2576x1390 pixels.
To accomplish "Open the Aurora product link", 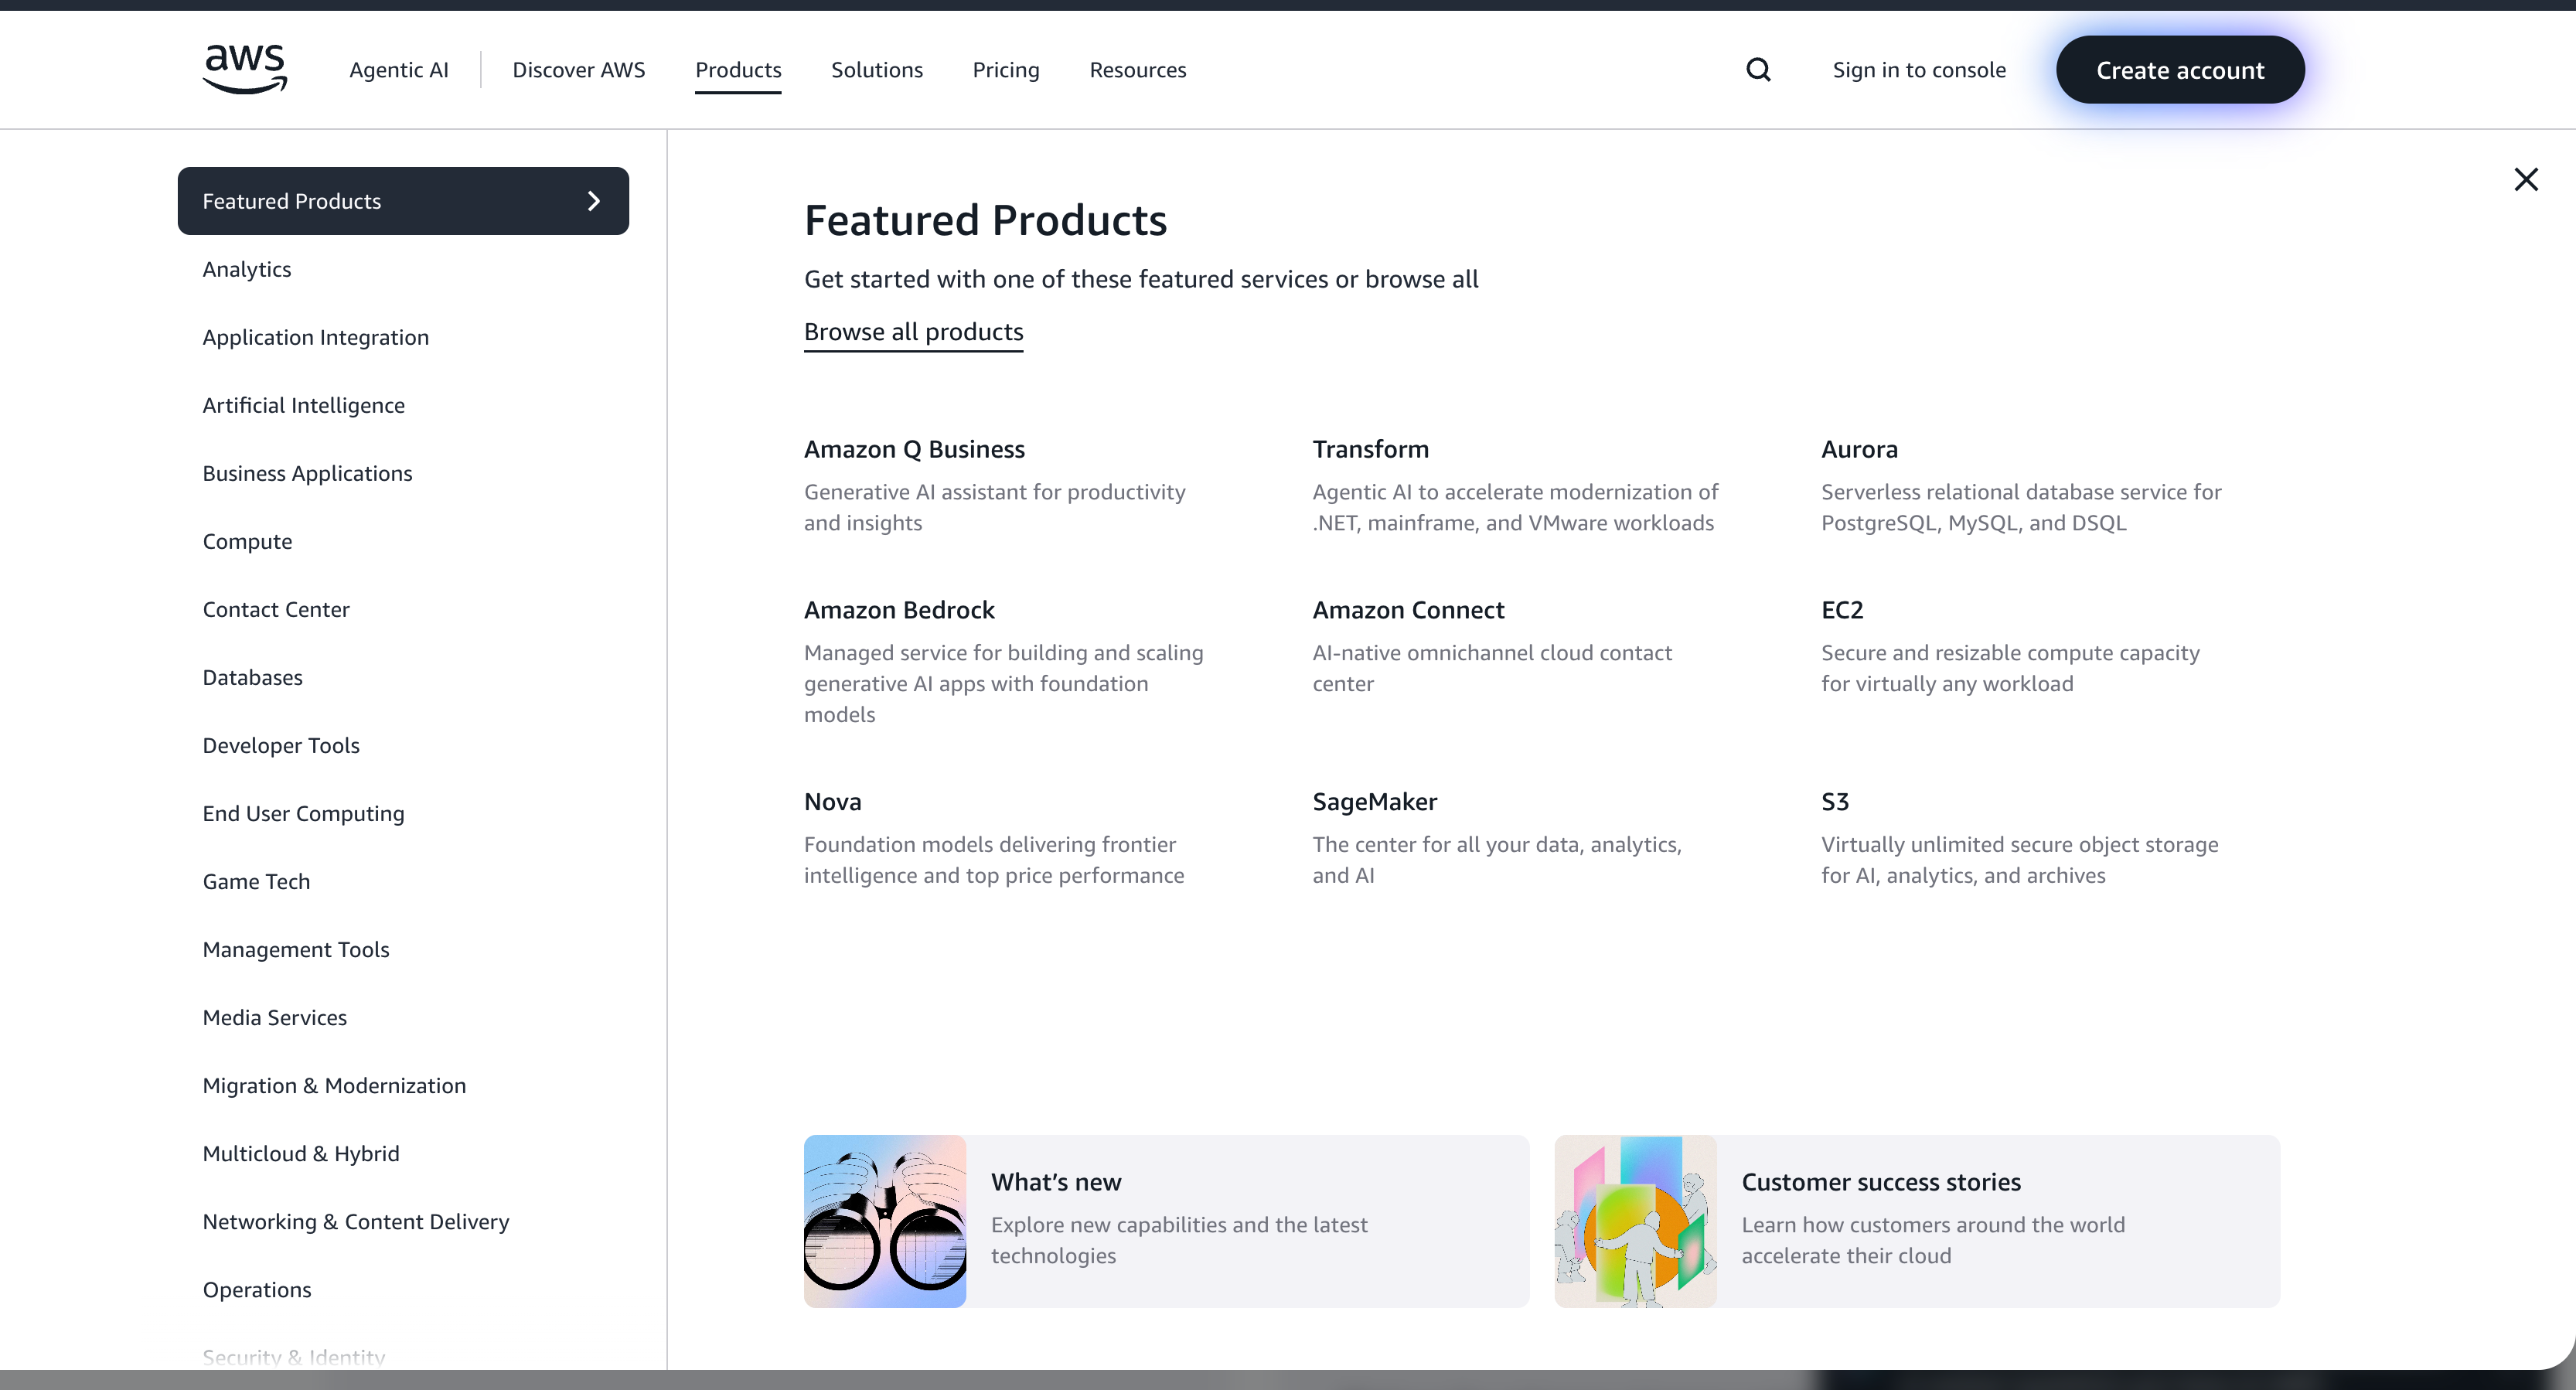I will click(1859, 450).
